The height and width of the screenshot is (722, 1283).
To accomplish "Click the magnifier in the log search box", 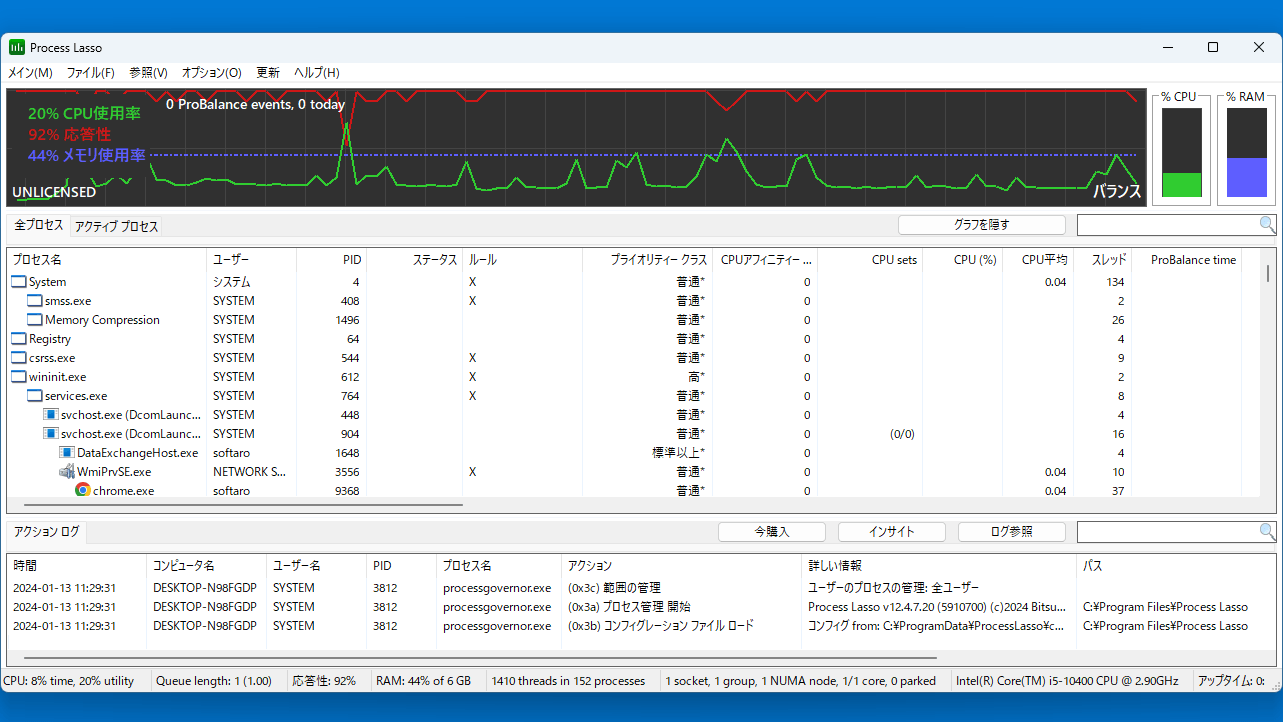I will point(1267,532).
